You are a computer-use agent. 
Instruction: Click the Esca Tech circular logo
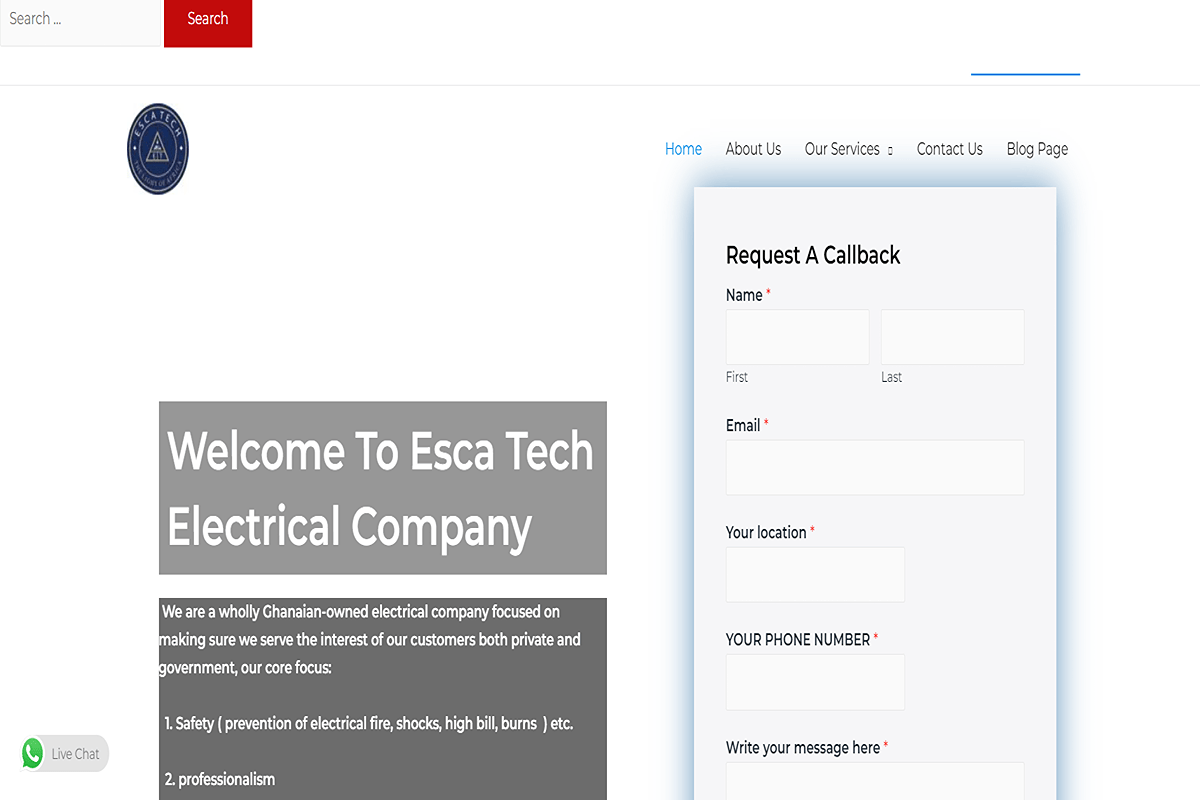[x=157, y=148]
